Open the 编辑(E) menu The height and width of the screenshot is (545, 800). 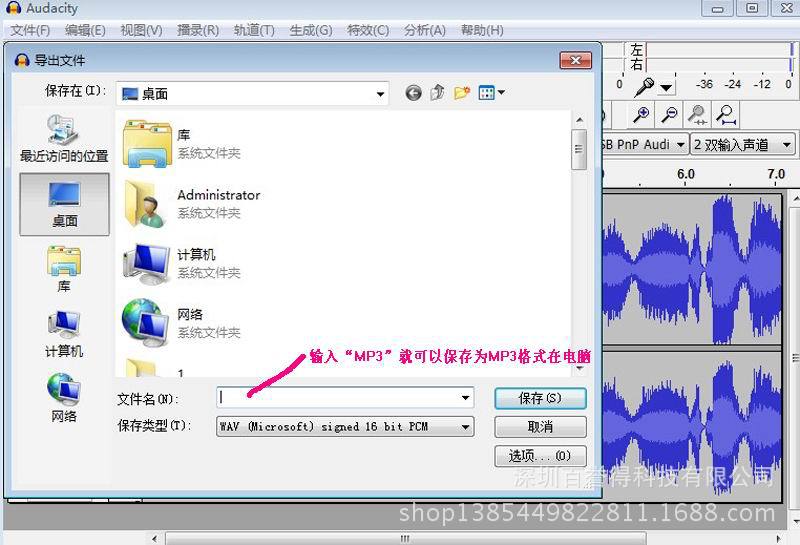pyautogui.click(x=85, y=30)
